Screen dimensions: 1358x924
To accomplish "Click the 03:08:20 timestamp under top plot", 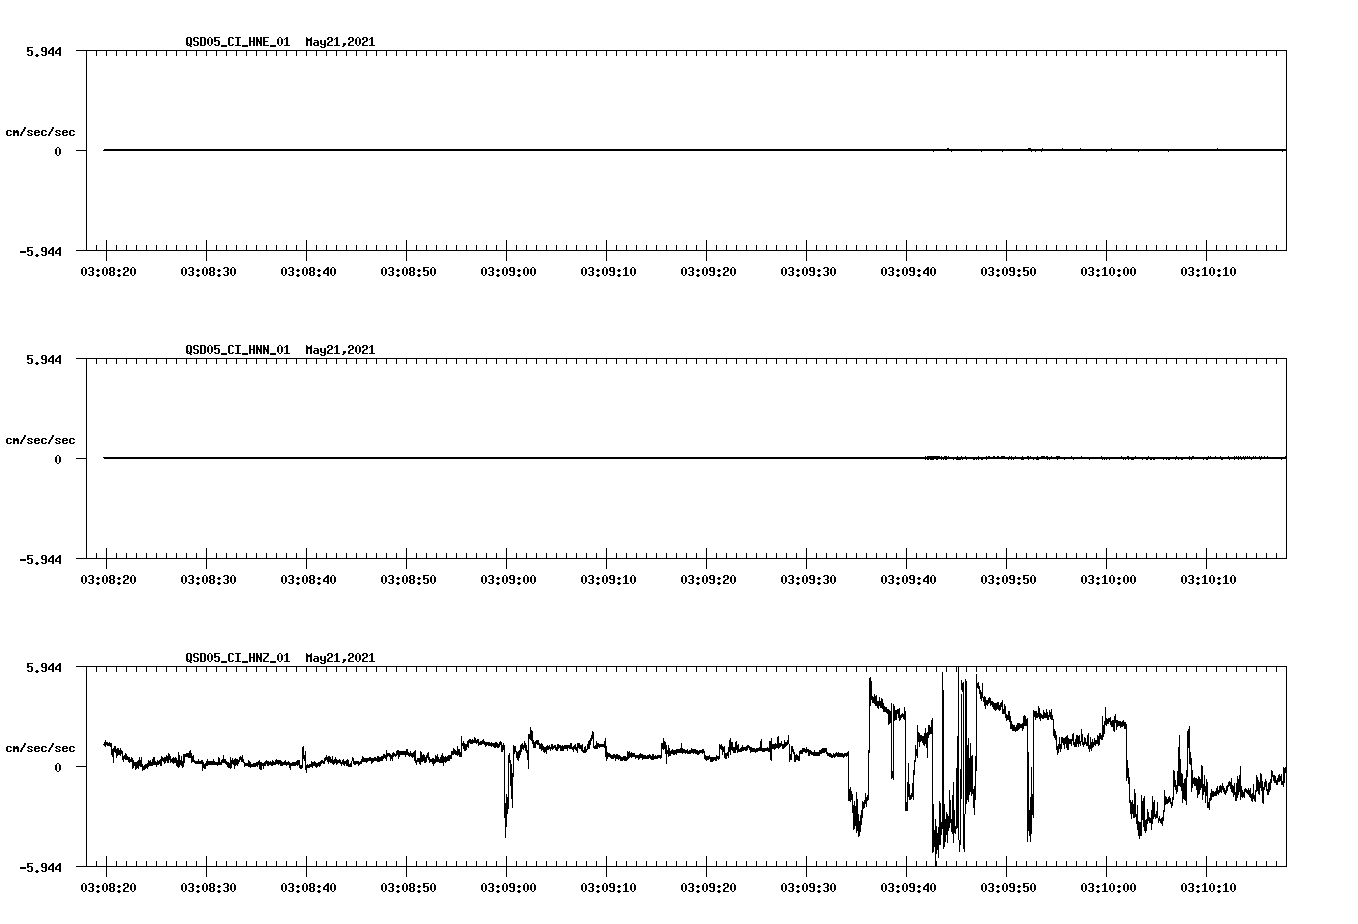I will click(x=110, y=269).
